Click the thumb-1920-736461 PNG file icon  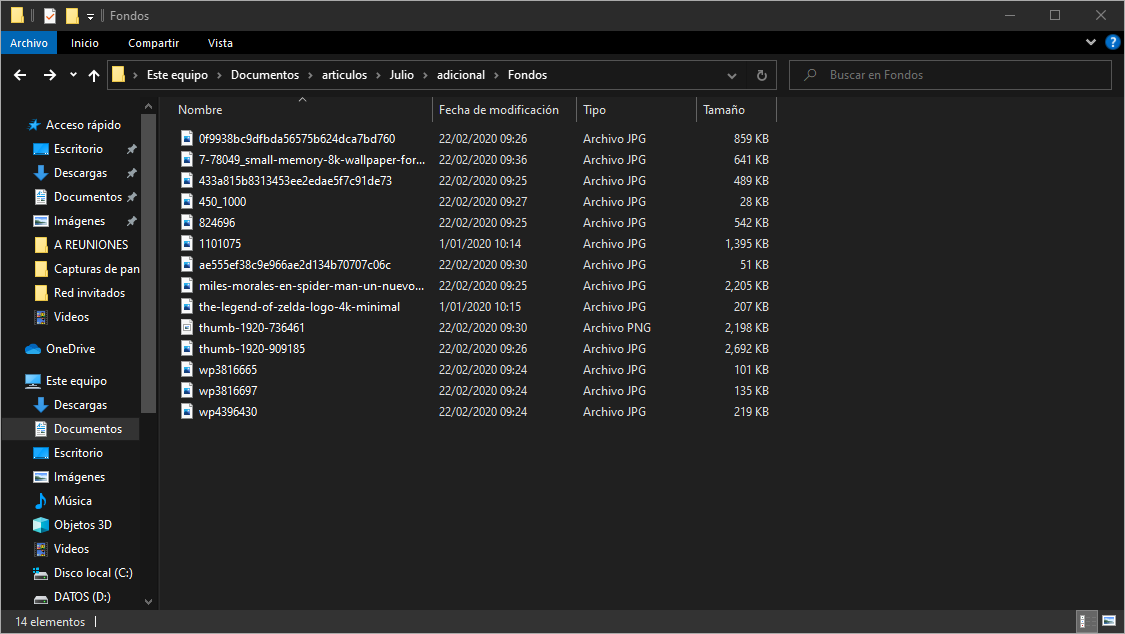(x=186, y=328)
